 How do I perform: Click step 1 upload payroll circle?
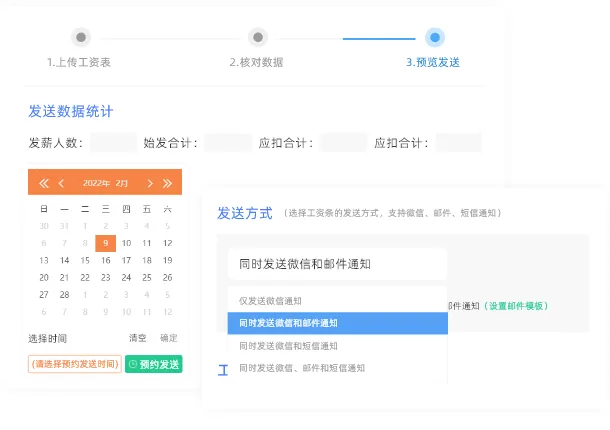tap(81, 37)
